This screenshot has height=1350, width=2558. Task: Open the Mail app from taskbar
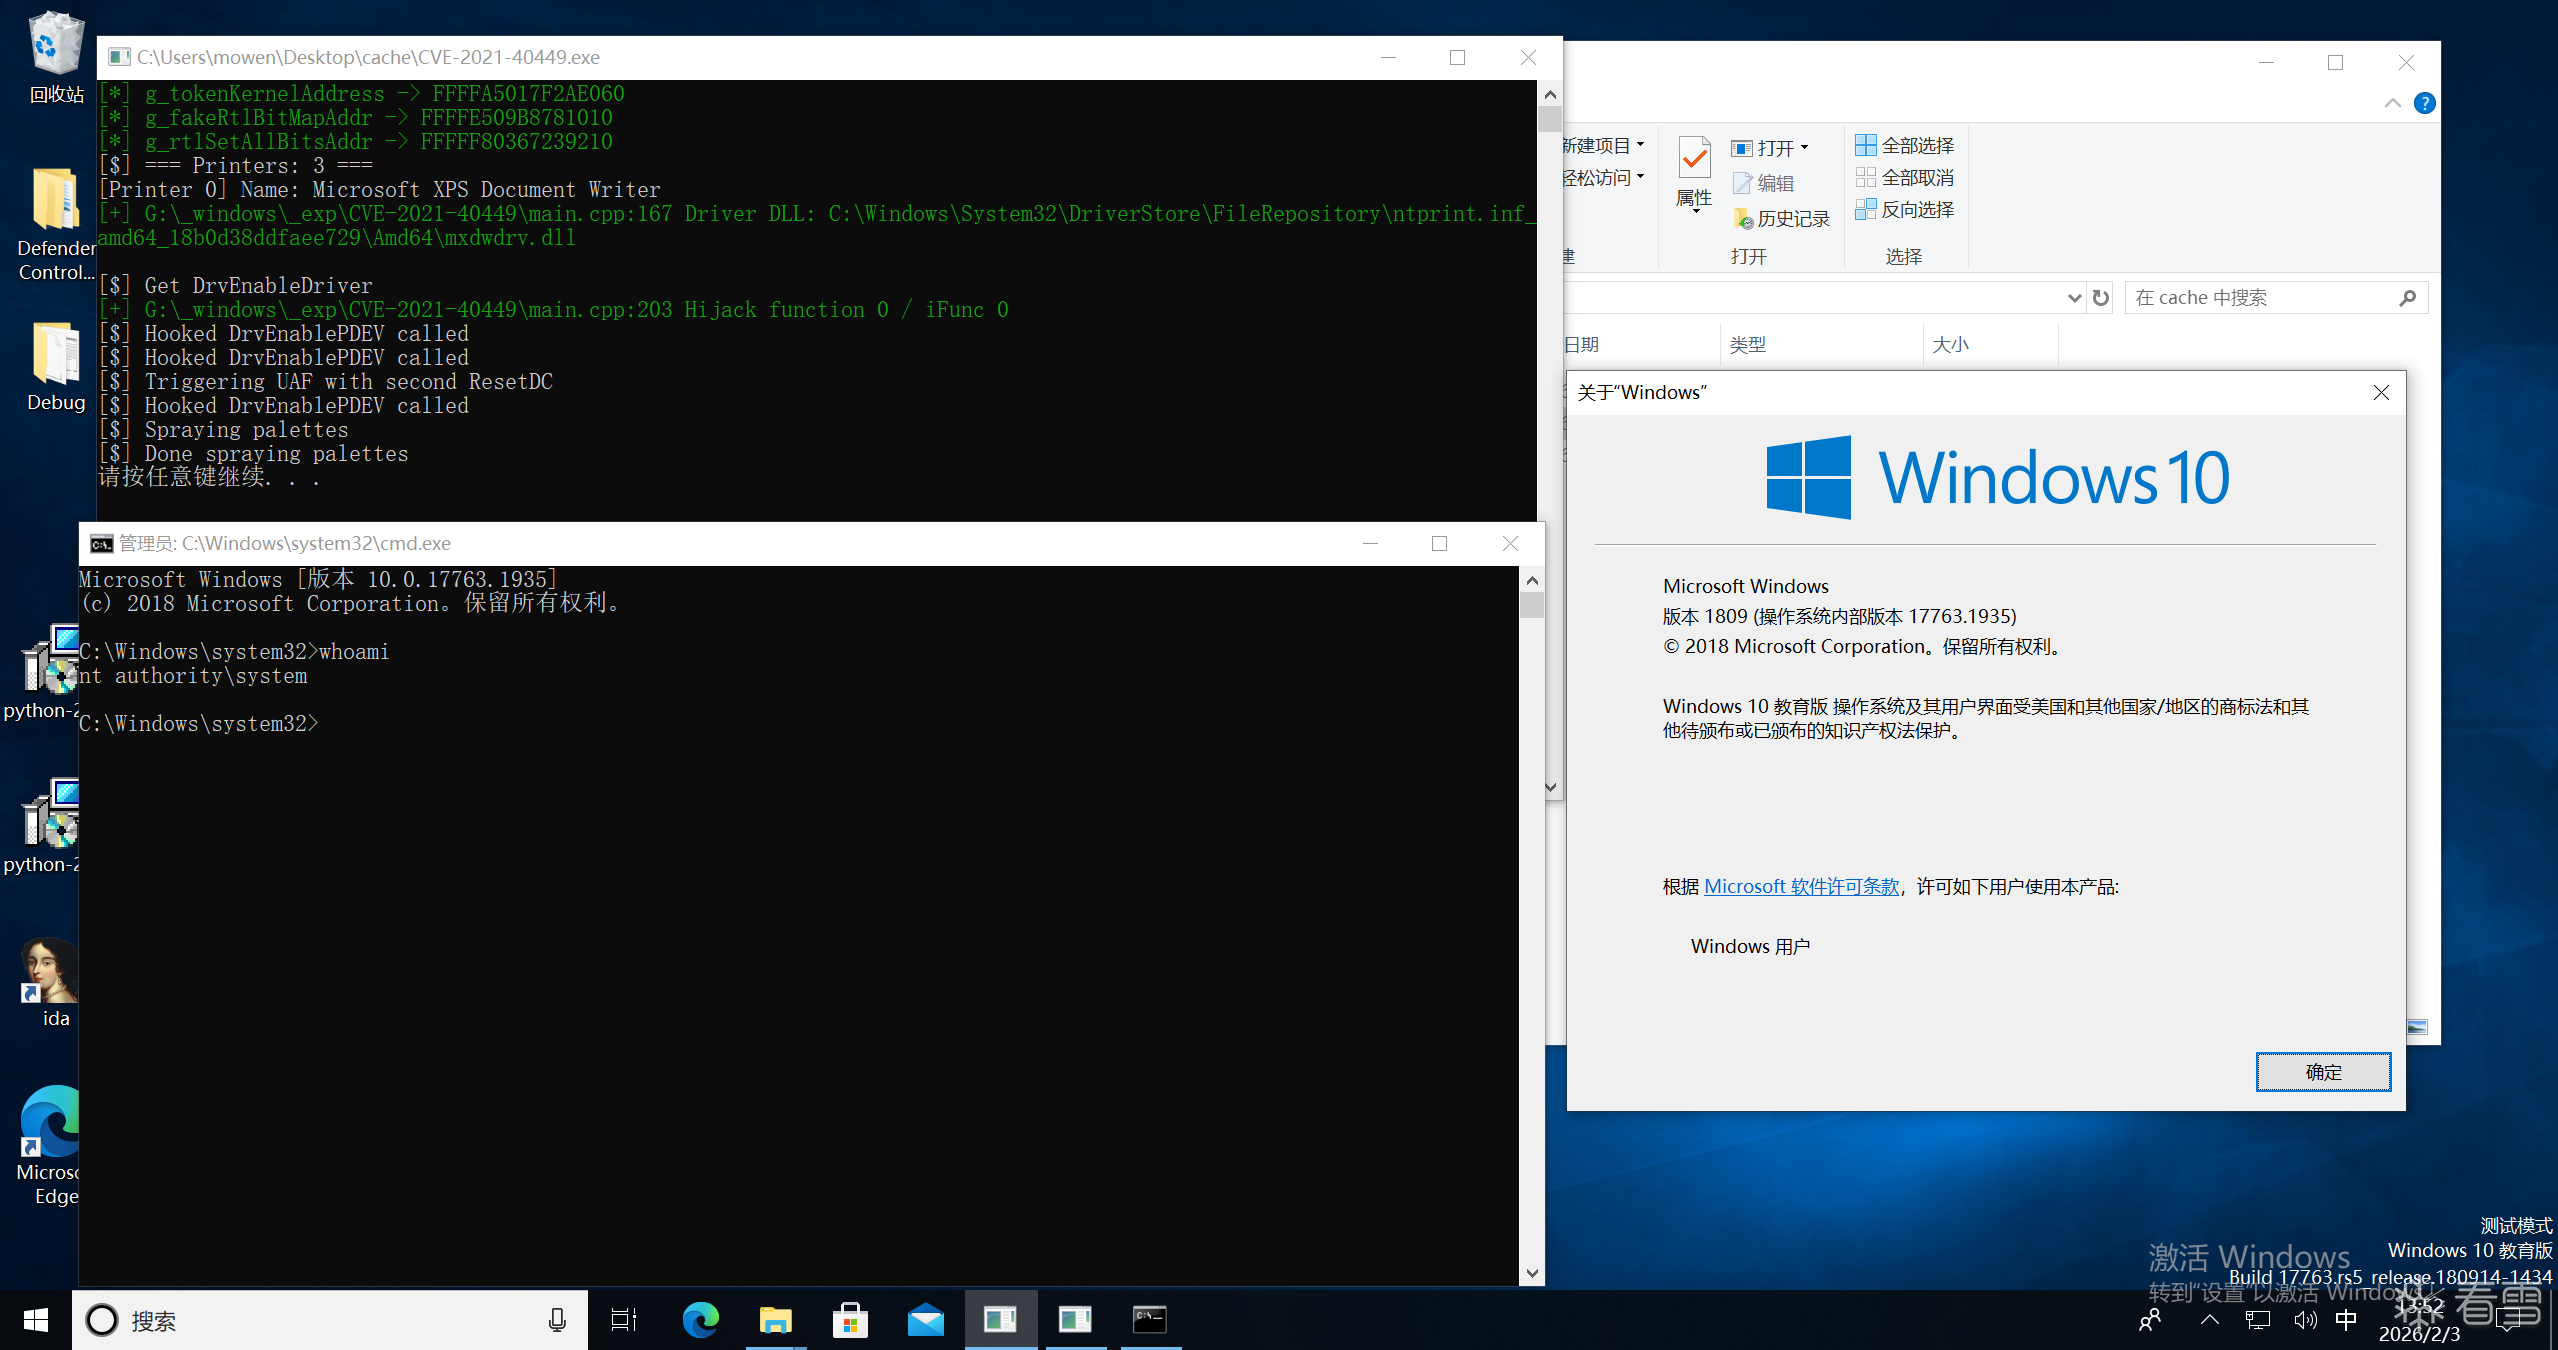pos(925,1320)
